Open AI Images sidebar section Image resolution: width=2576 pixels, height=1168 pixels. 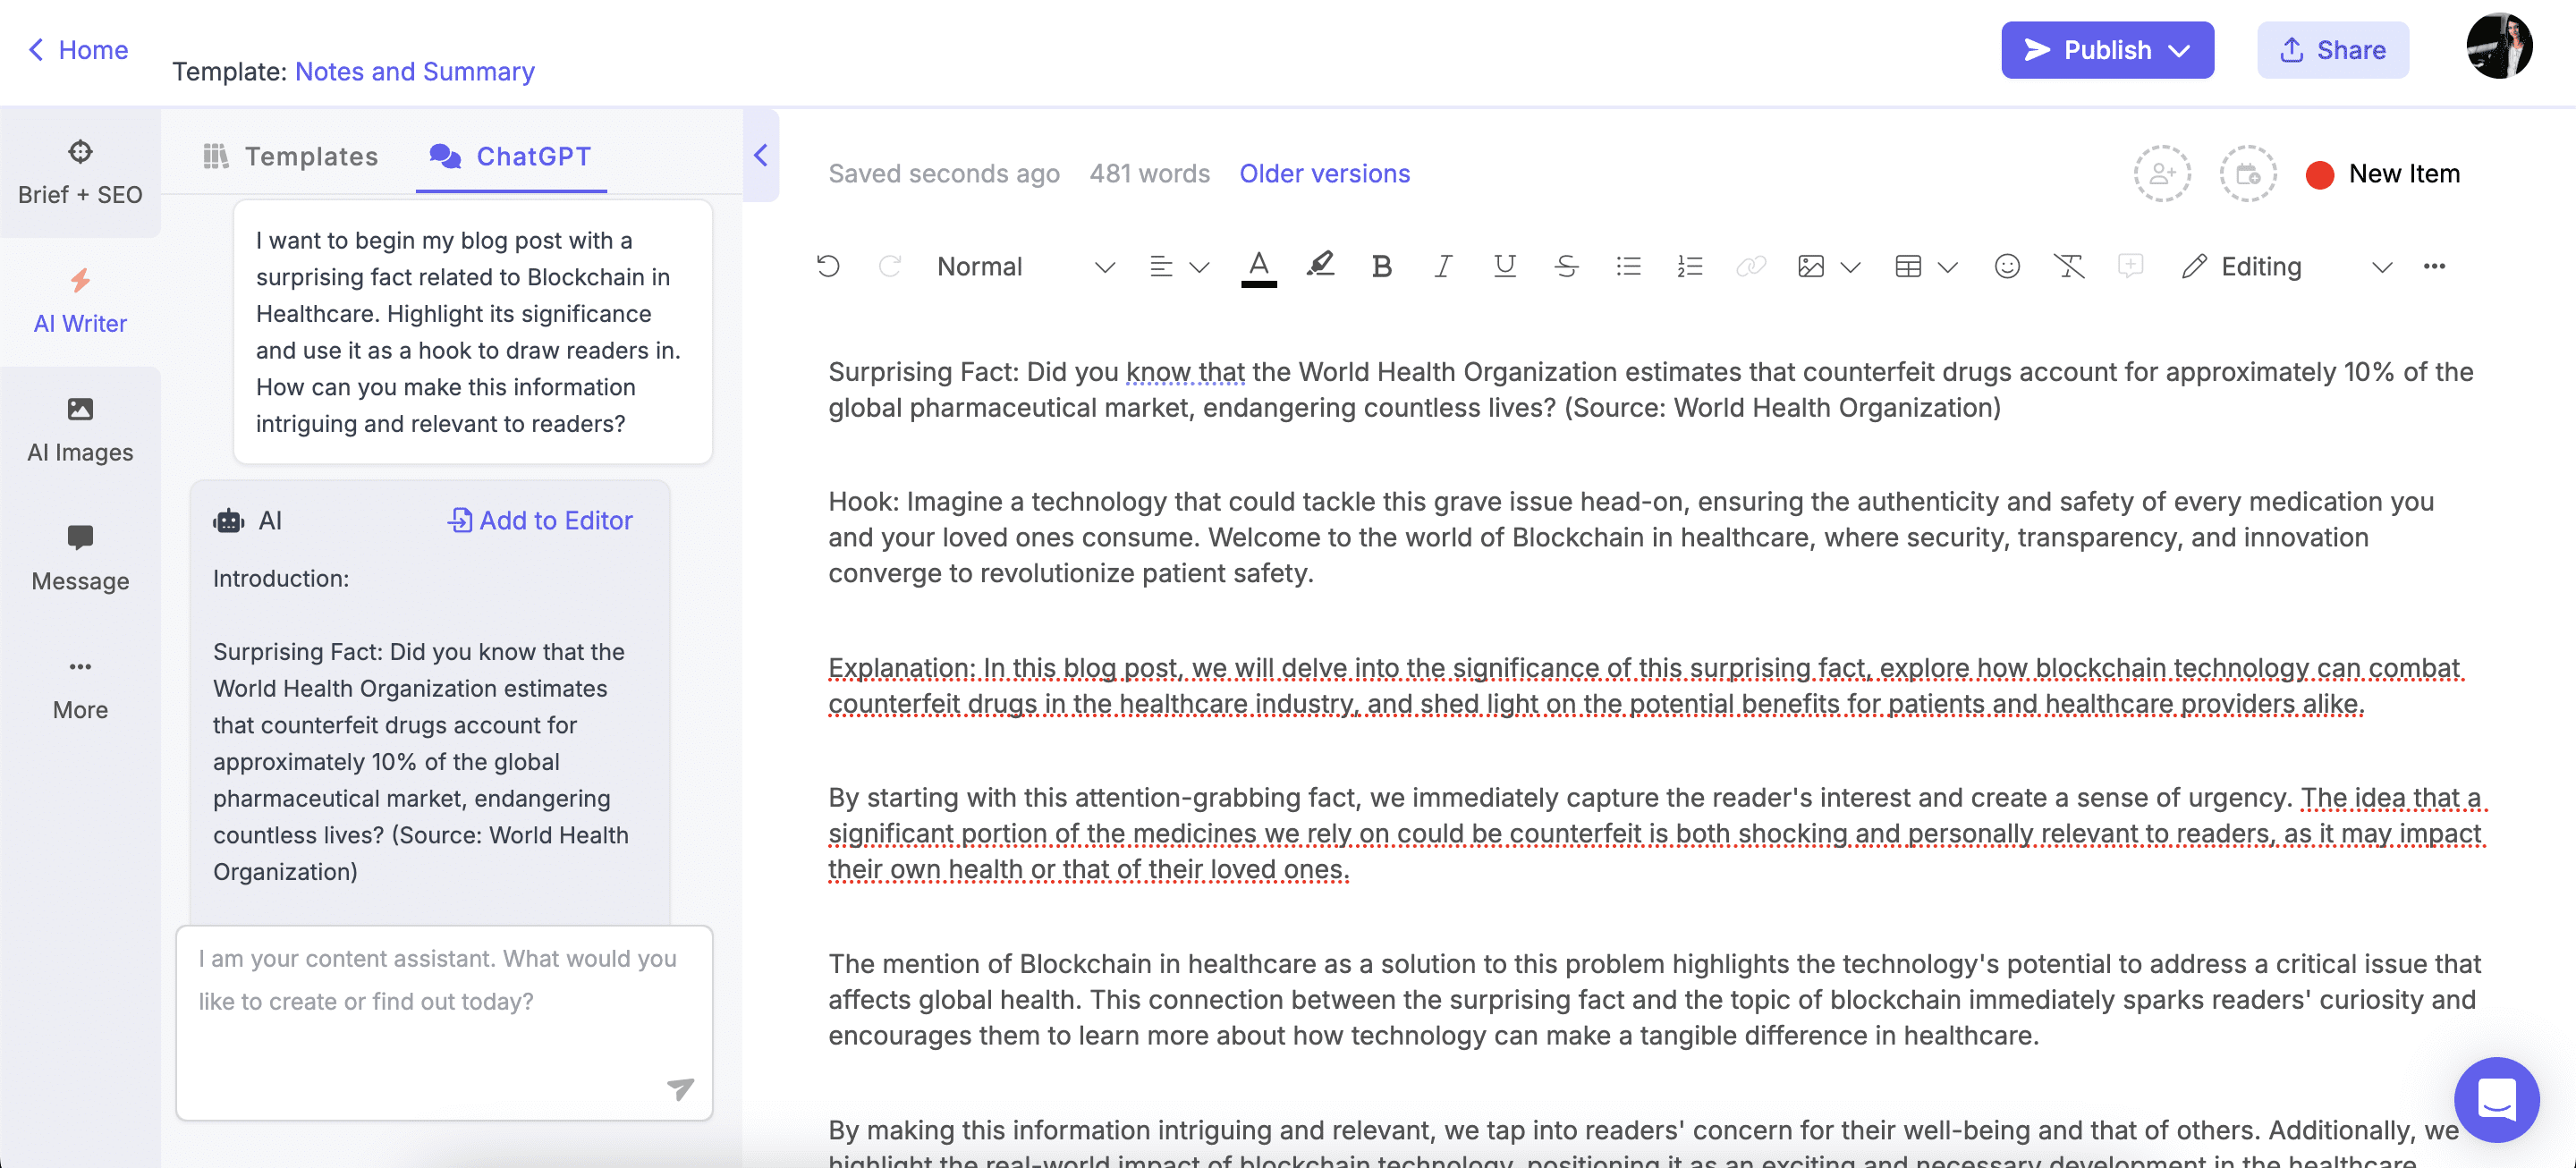(x=80, y=431)
